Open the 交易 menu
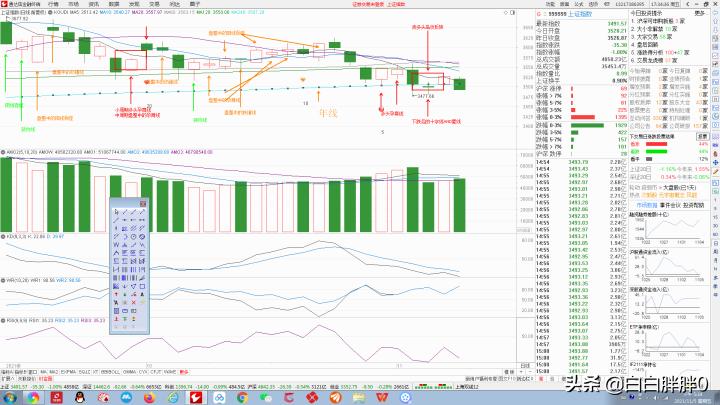Viewport: 720px width, 405px height. click(x=154, y=4)
